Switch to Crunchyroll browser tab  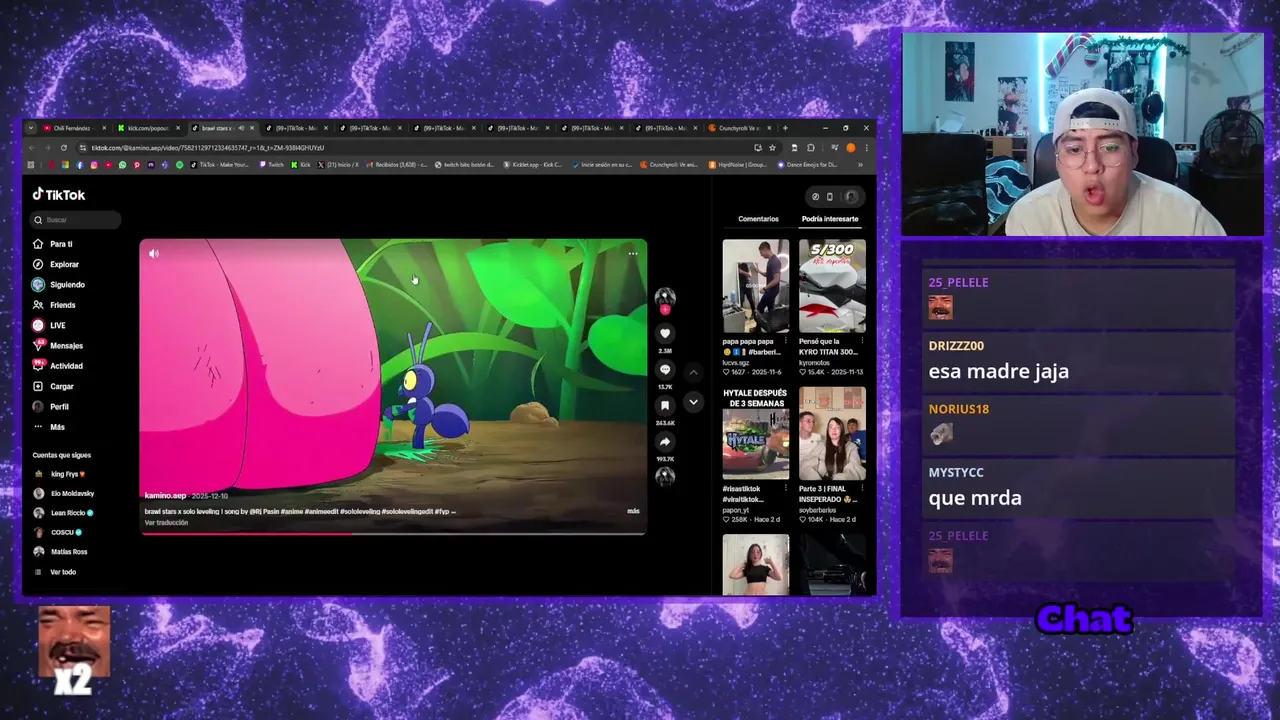[740, 128]
